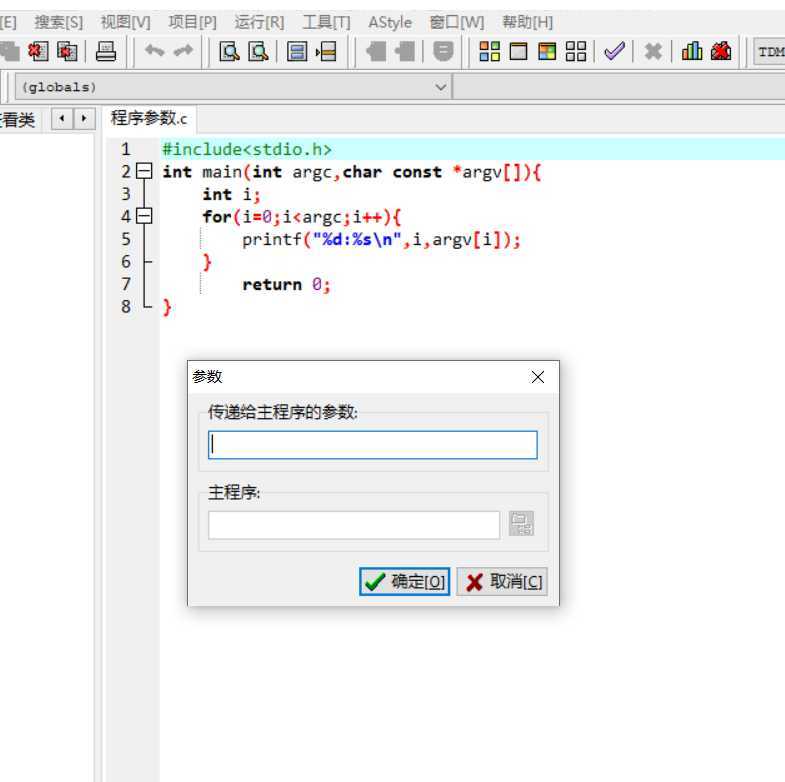Focus the 传递给主程序的参数 input field
785x782 pixels.
[x=372, y=445]
